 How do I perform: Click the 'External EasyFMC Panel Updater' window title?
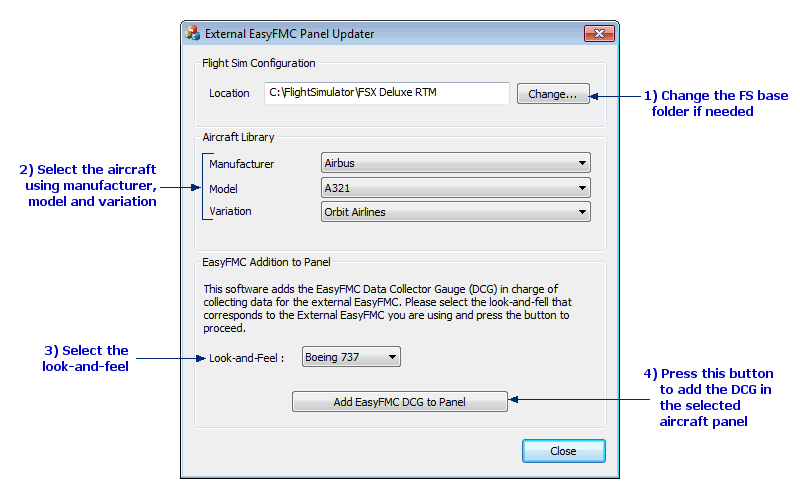click(289, 34)
